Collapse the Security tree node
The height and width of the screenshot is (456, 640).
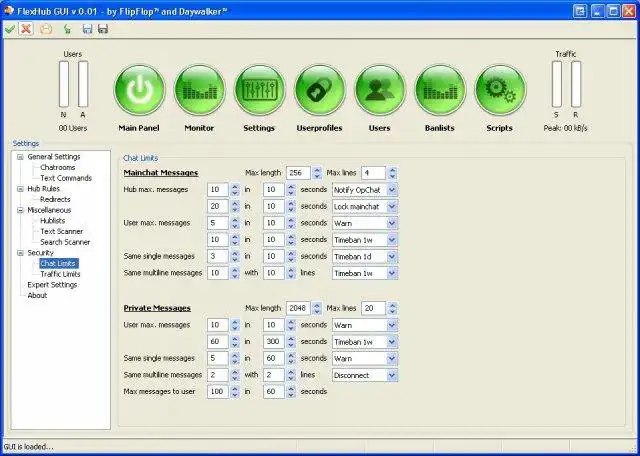[20, 253]
